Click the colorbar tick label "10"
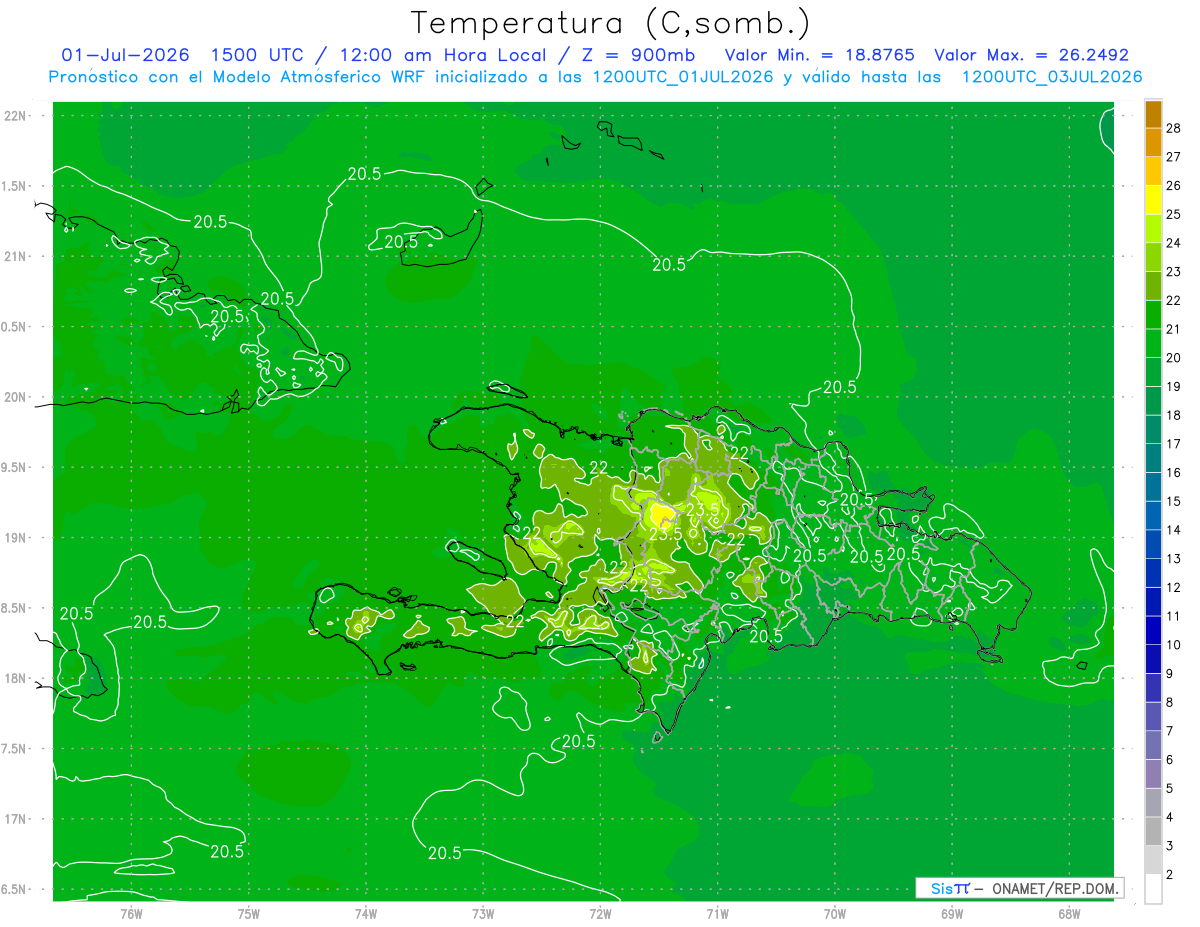 click(x=1174, y=645)
